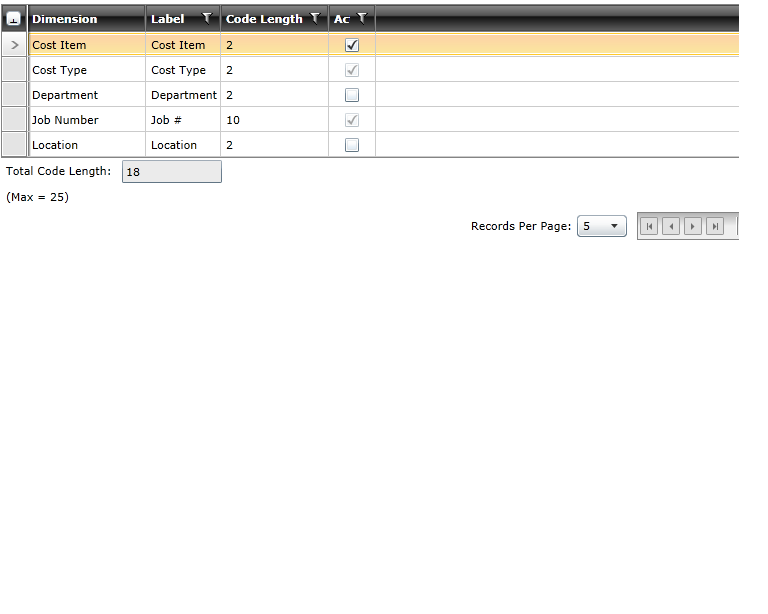Open the Code Length column filter icon
Viewport: 768px width, 614px height.
315,18
